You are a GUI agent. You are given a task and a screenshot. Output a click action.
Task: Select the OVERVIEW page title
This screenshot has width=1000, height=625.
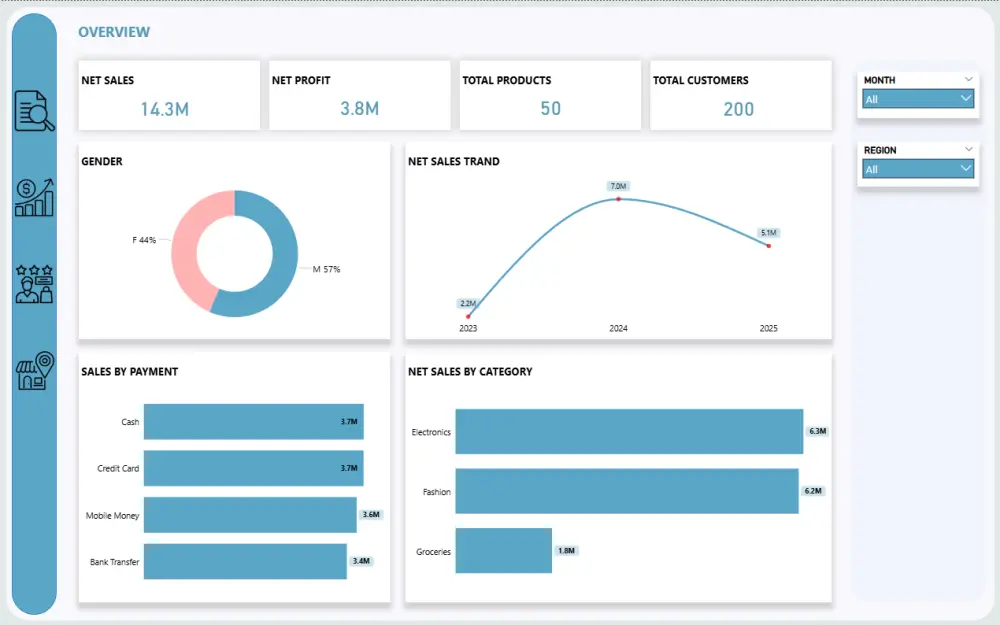coord(114,32)
